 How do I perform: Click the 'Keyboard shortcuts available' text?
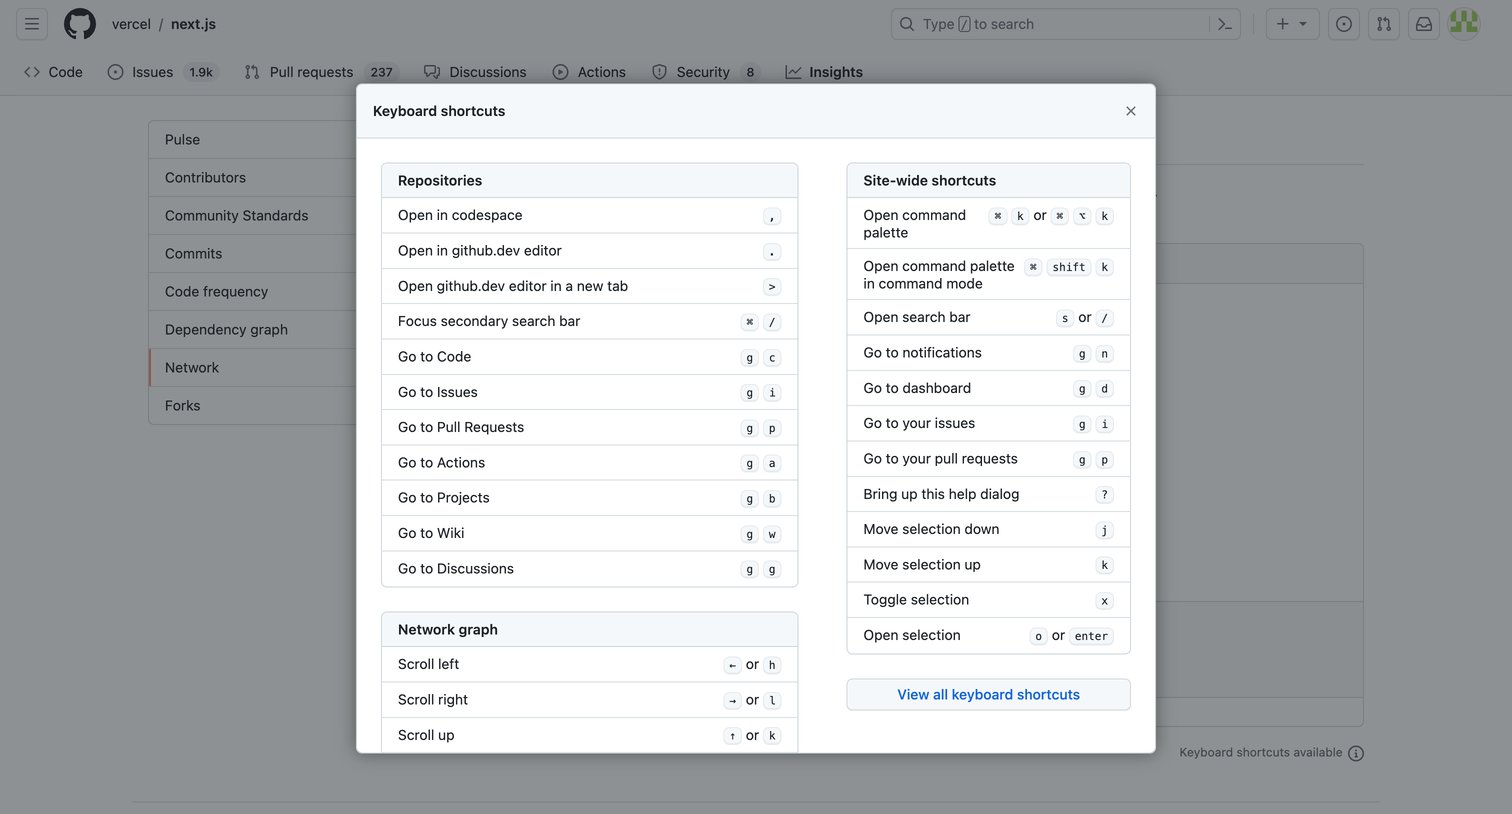(1260, 753)
